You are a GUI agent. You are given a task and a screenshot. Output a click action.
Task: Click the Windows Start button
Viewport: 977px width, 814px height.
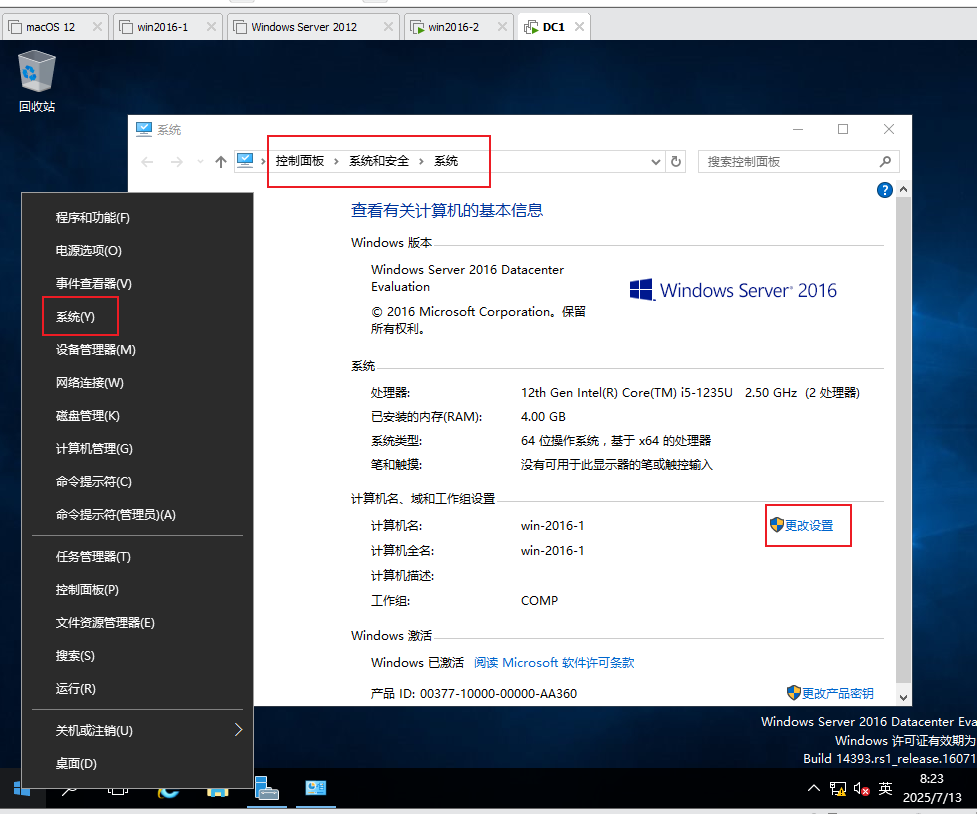click(22, 788)
